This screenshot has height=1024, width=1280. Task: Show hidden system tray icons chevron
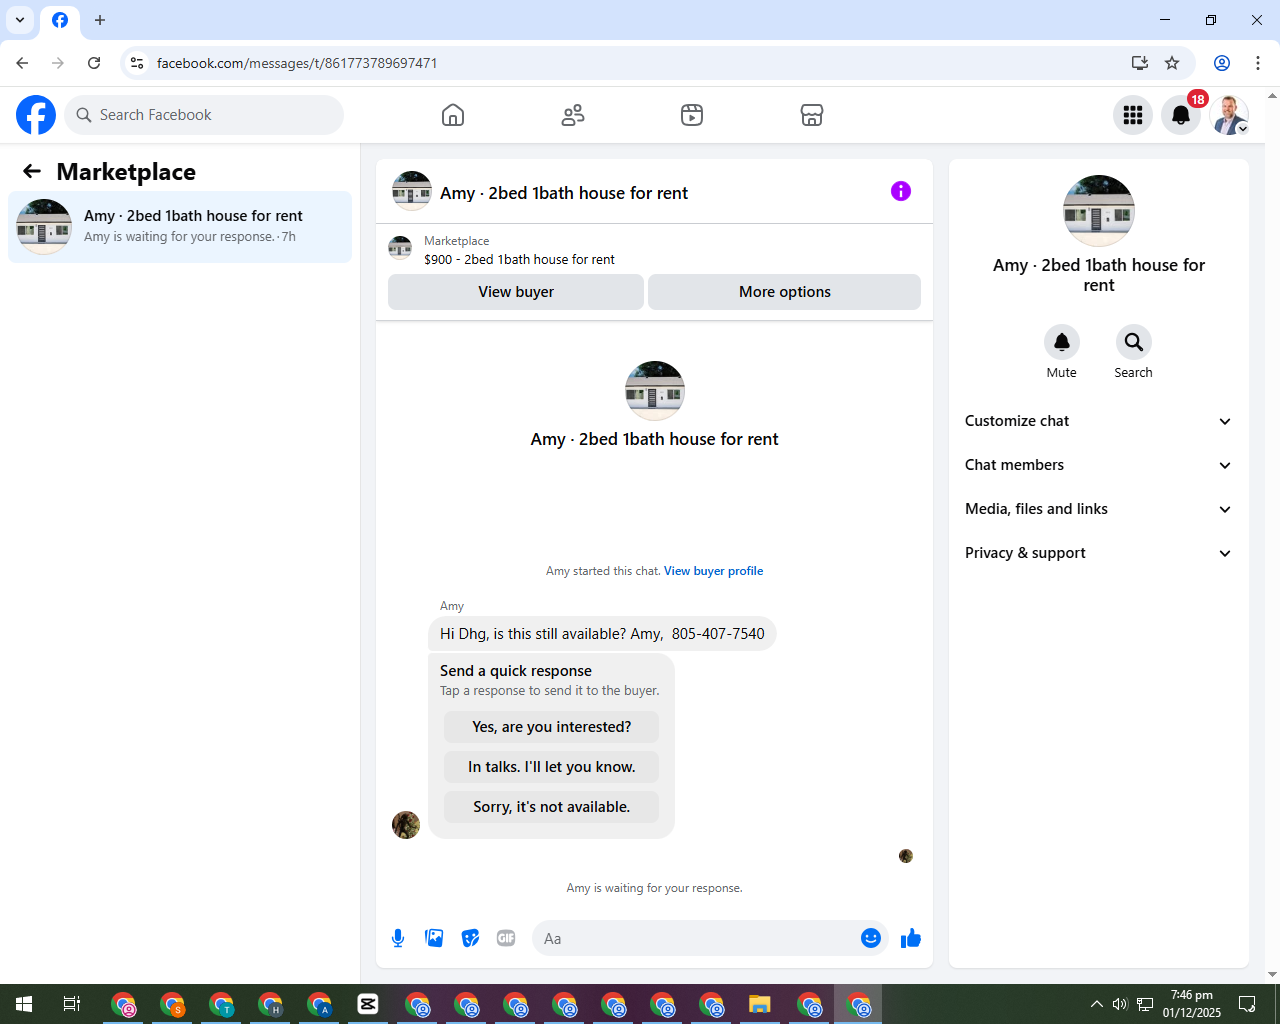pos(1096,1004)
